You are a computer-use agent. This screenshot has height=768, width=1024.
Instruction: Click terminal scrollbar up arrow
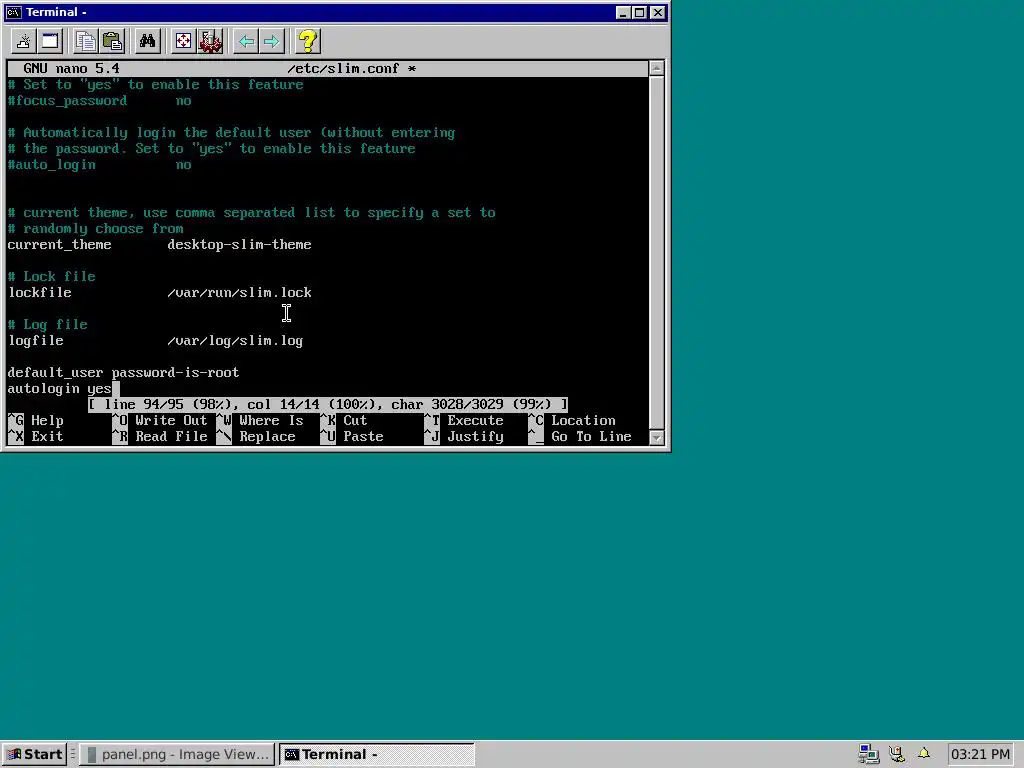(x=657, y=68)
